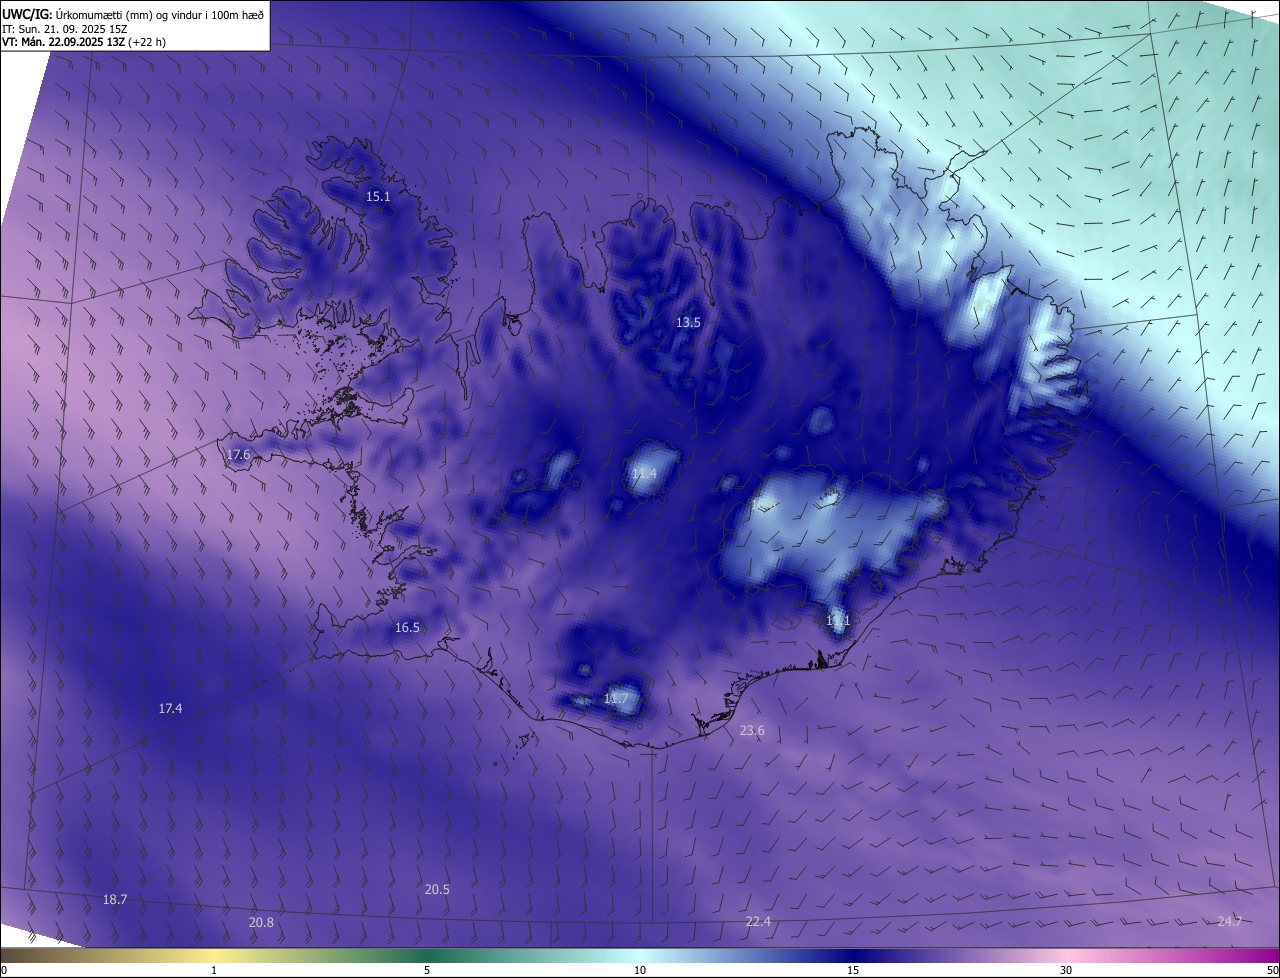Viewport: 1280px width, 978px height.
Task: Select the 11.7 value near the south coast
Action: [x=616, y=698]
